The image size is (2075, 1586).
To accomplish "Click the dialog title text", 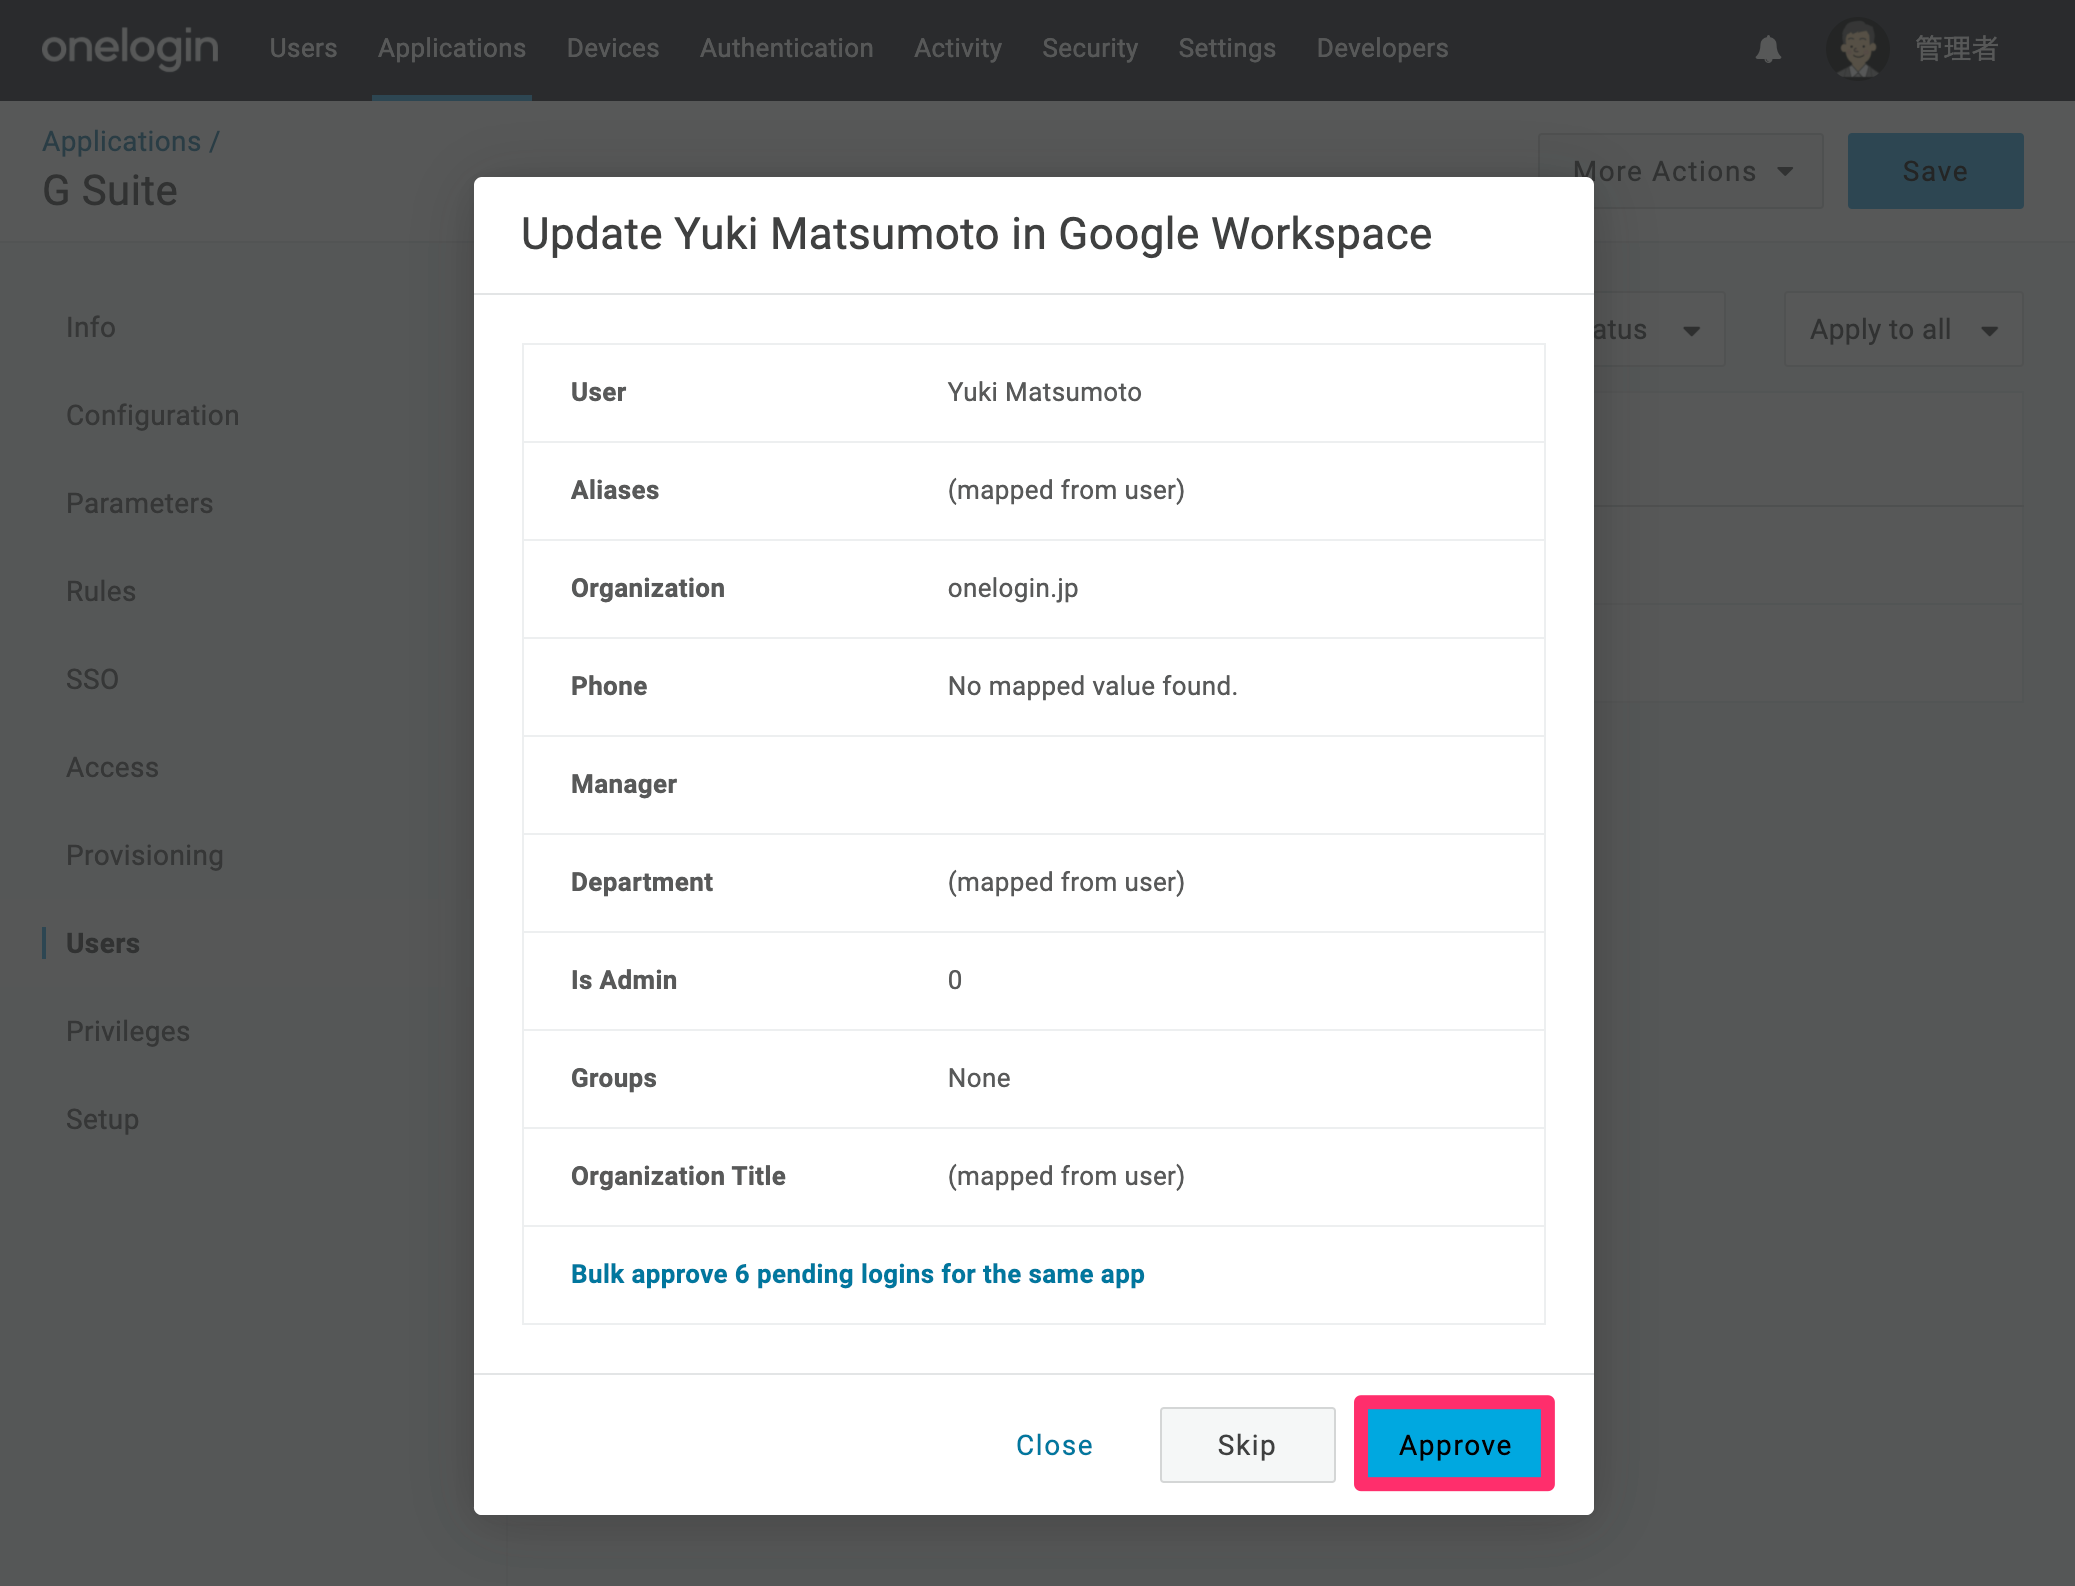I will tap(977, 234).
